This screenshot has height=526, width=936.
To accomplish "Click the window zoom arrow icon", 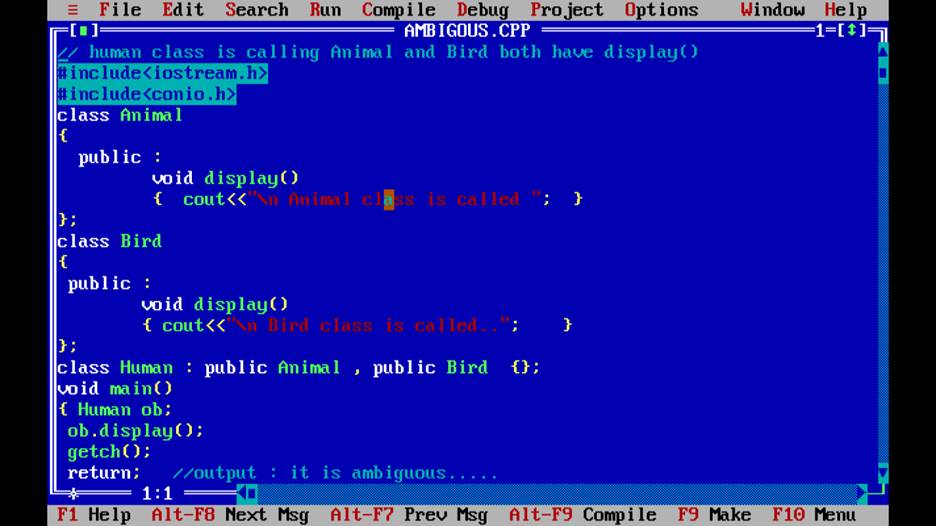I will (x=852, y=30).
